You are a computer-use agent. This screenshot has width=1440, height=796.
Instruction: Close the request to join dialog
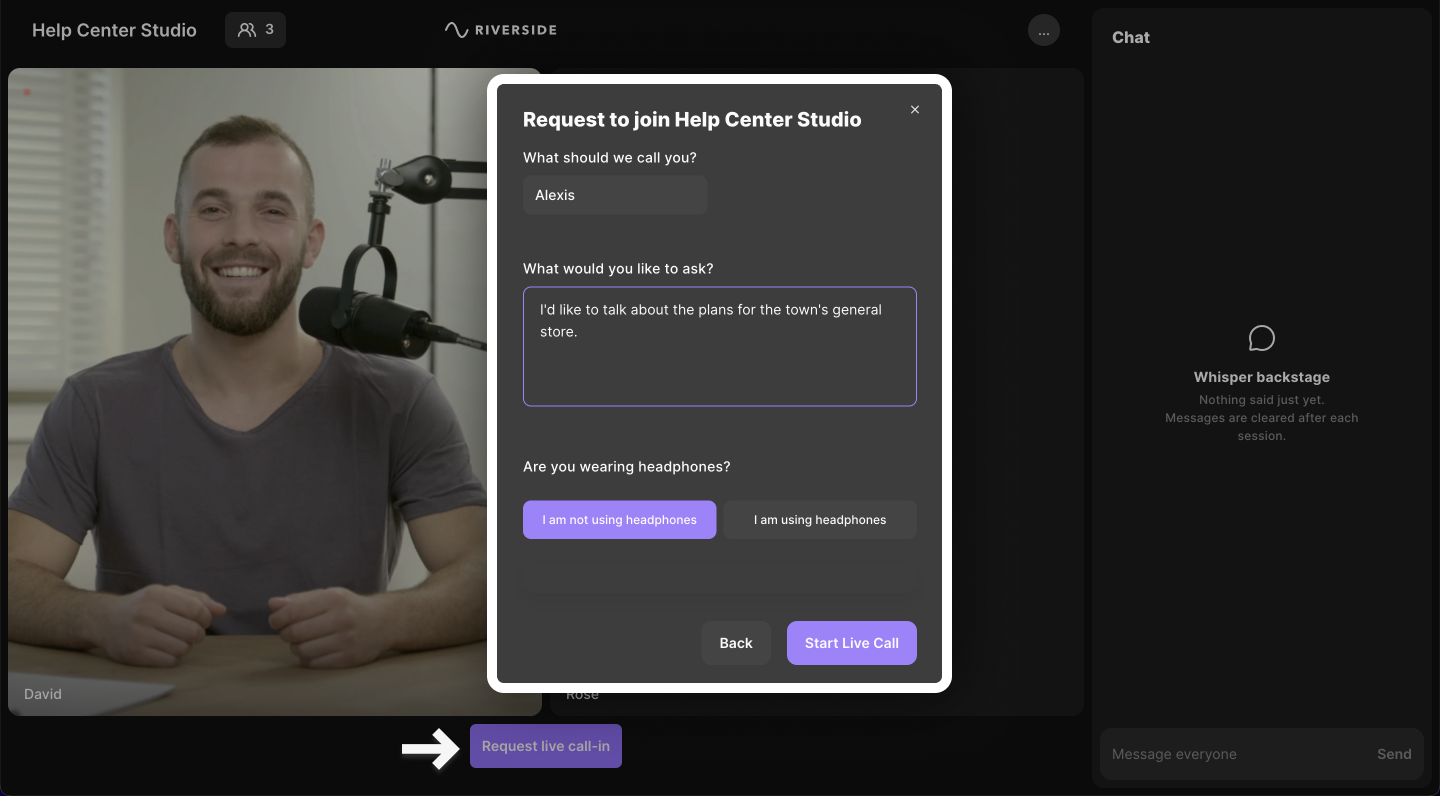(914, 110)
